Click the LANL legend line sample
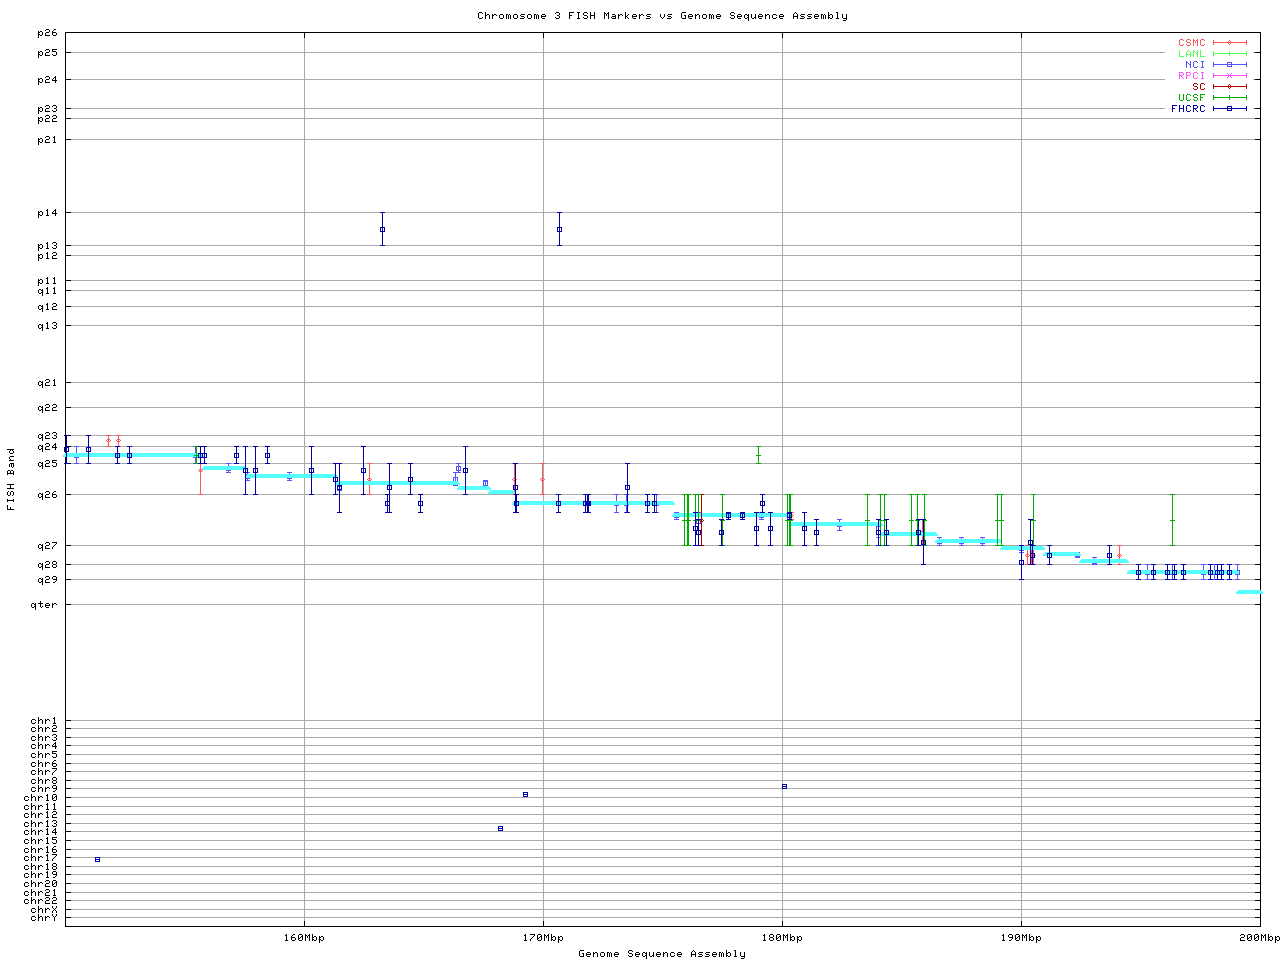Image resolution: width=1280 pixels, height=960 pixels. (x=1229, y=54)
